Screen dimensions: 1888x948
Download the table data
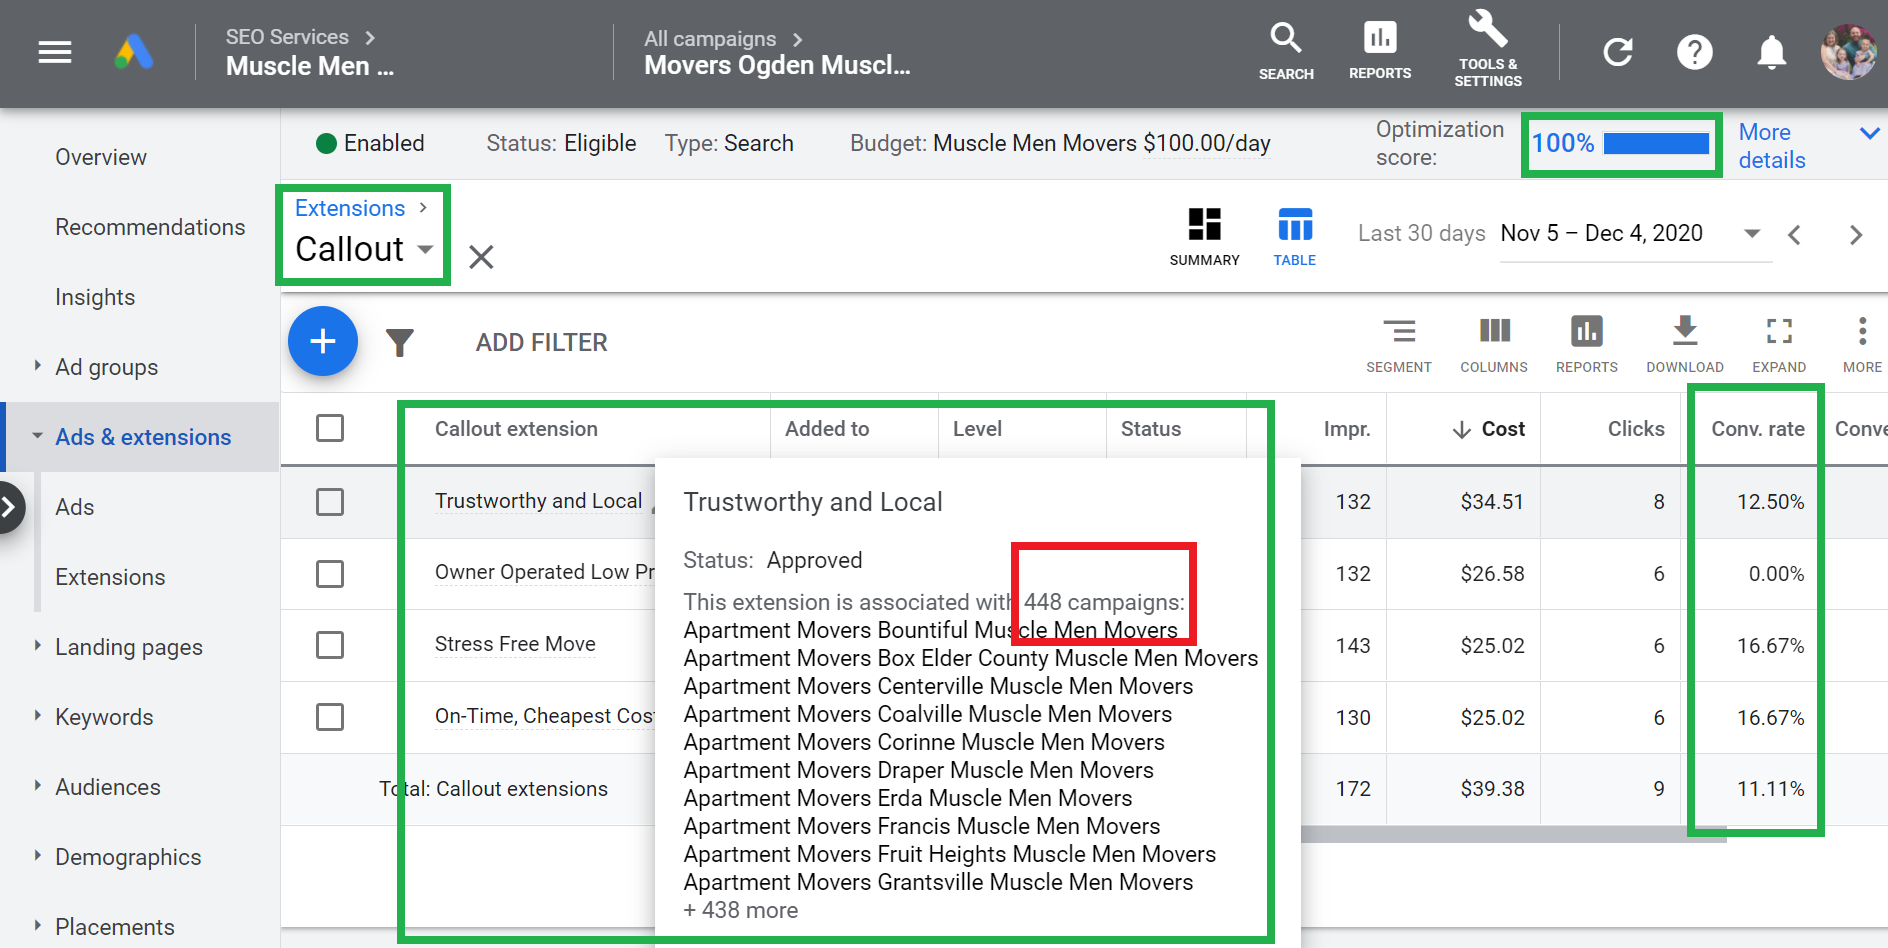pyautogui.click(x=1685, y=345)
